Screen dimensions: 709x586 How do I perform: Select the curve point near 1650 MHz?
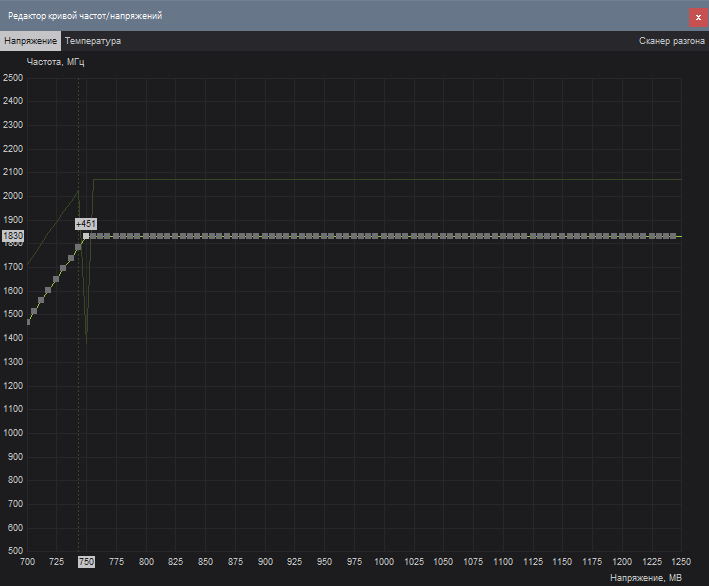click(56, 279)
